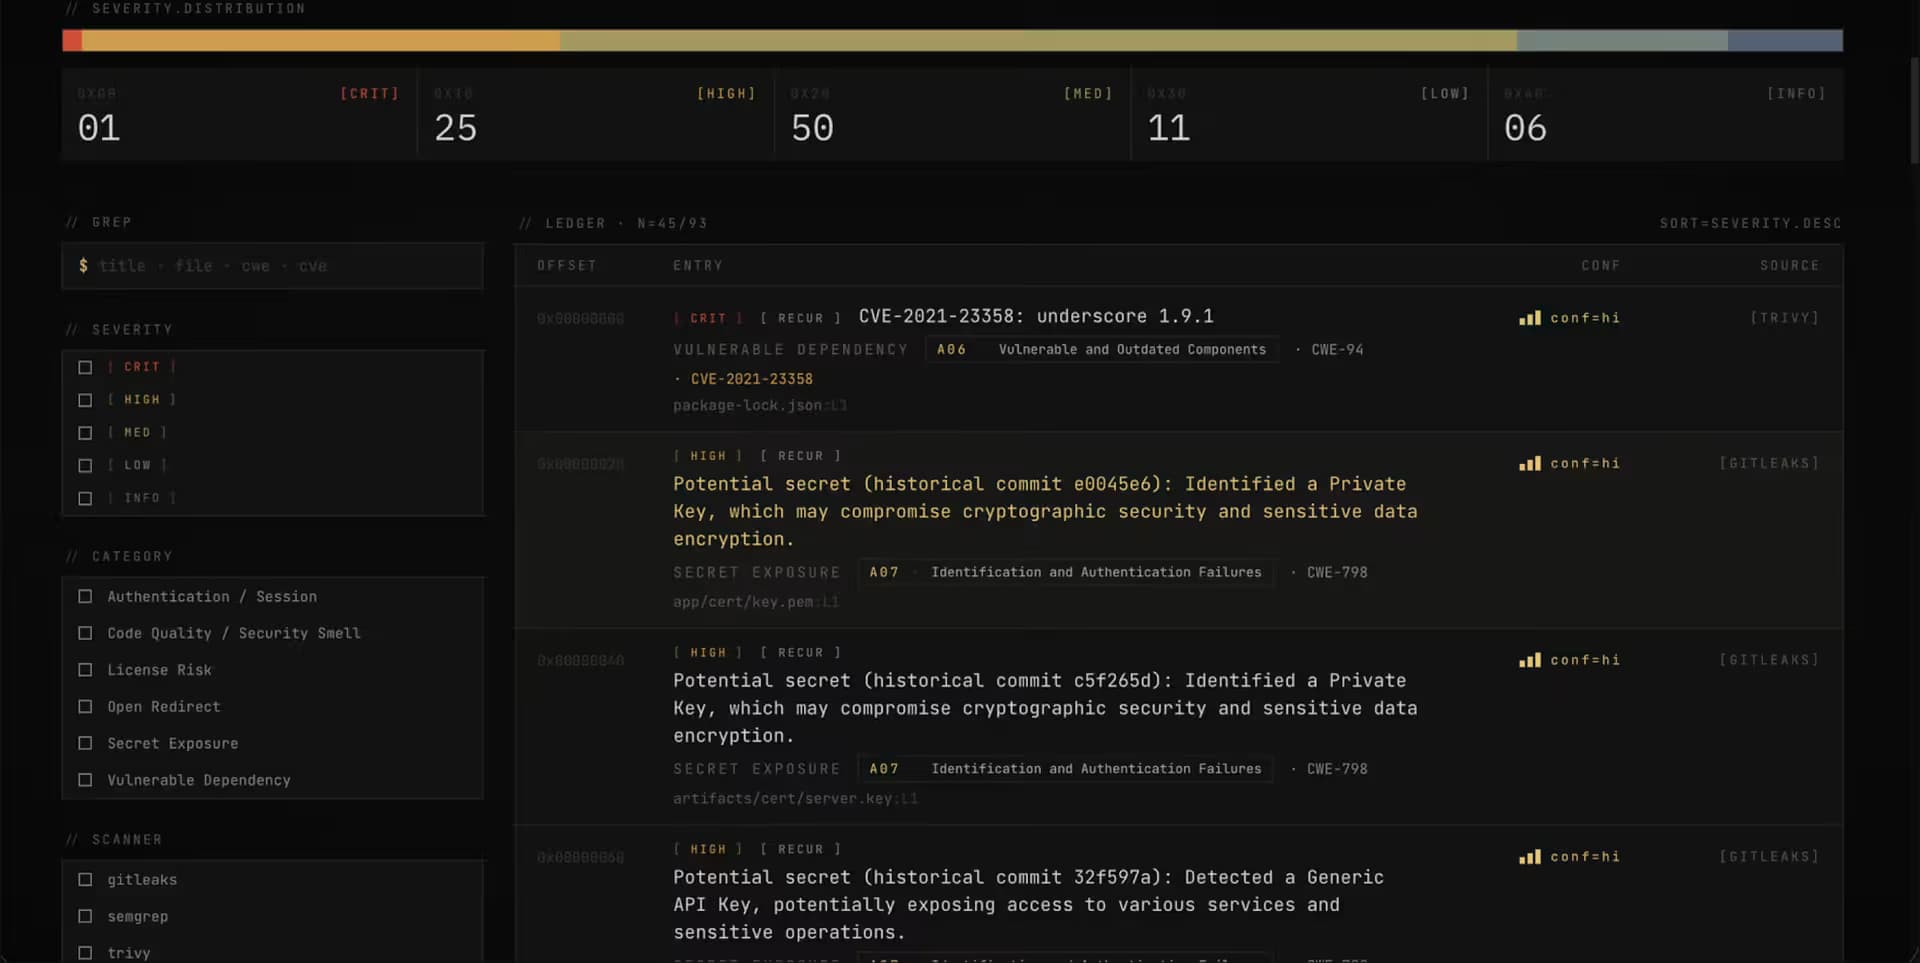This screenshot has height=963, width=1920.
Task: Open the CVE-2021-23358 underscore 1.9.1 entry title
Action: 1036,316
